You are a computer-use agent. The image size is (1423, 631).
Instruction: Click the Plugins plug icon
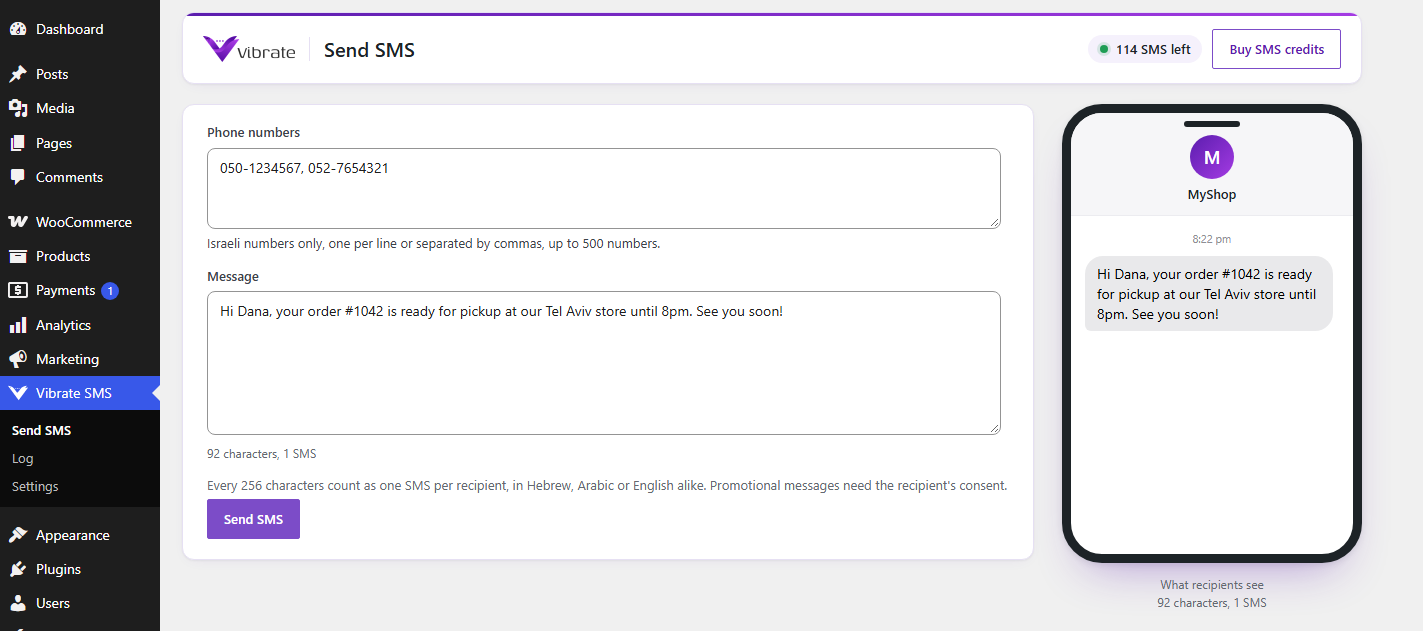click(x=18, y=569)
